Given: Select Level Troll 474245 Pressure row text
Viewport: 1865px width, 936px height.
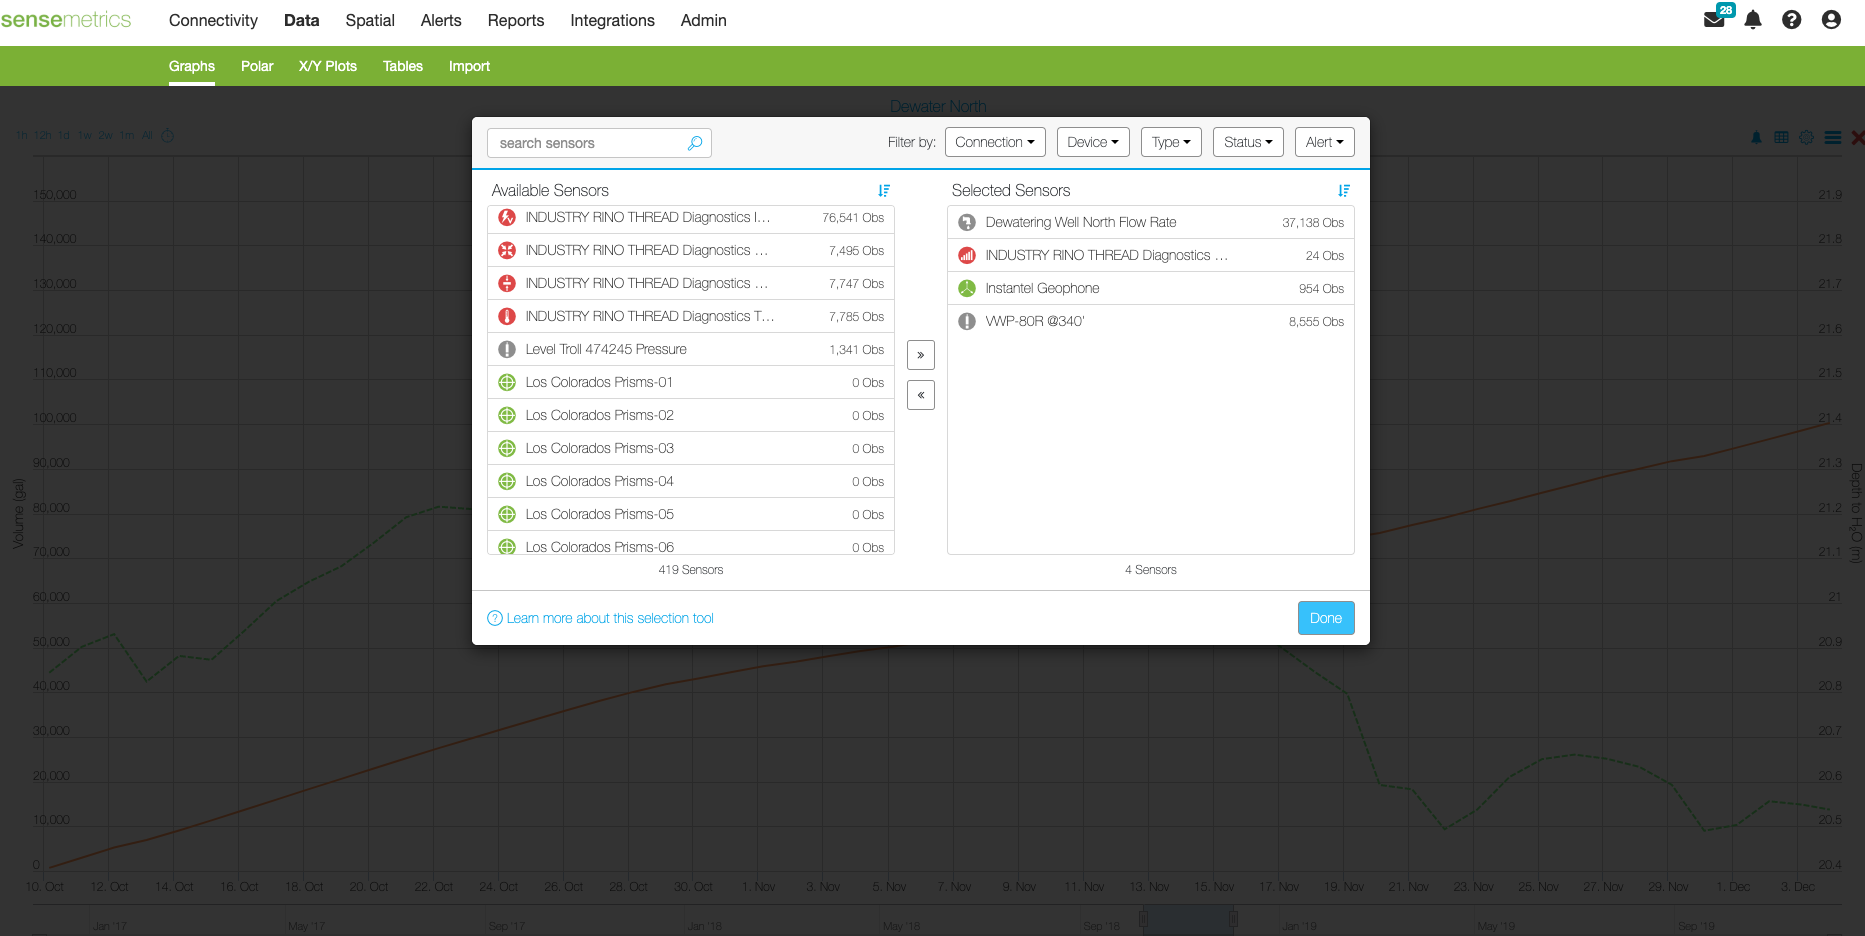Looking at the screenshot, I should pyautogui.click(x=606, y=349).
